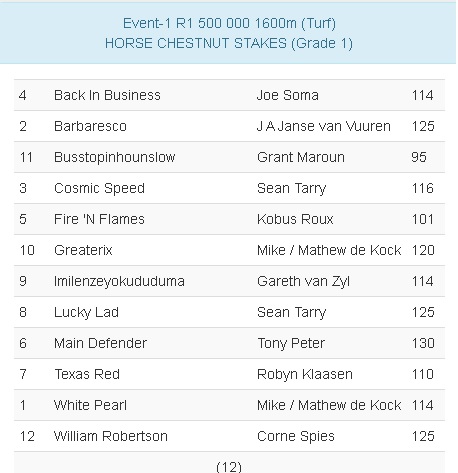This screenshot has width=458, height=473.
Task: Click the (12) runner count footer
Action: pyautogui.click(x=229, y=466)
